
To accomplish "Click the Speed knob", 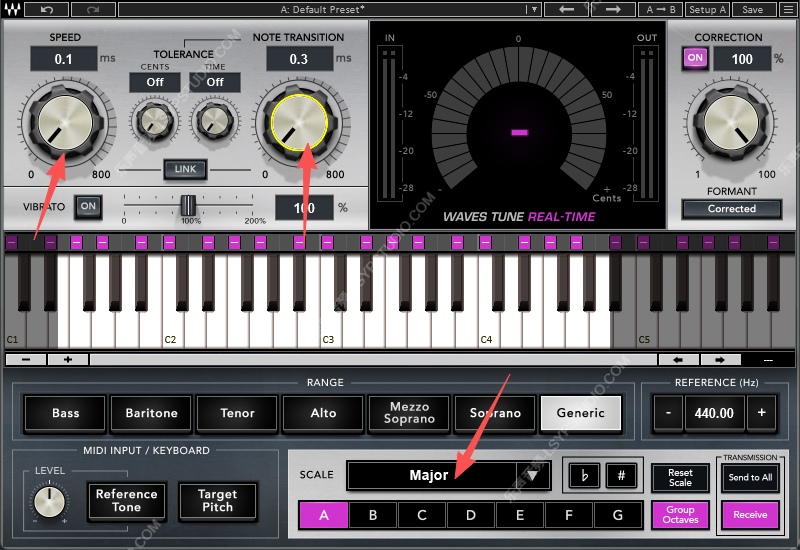I will [65, 123].
